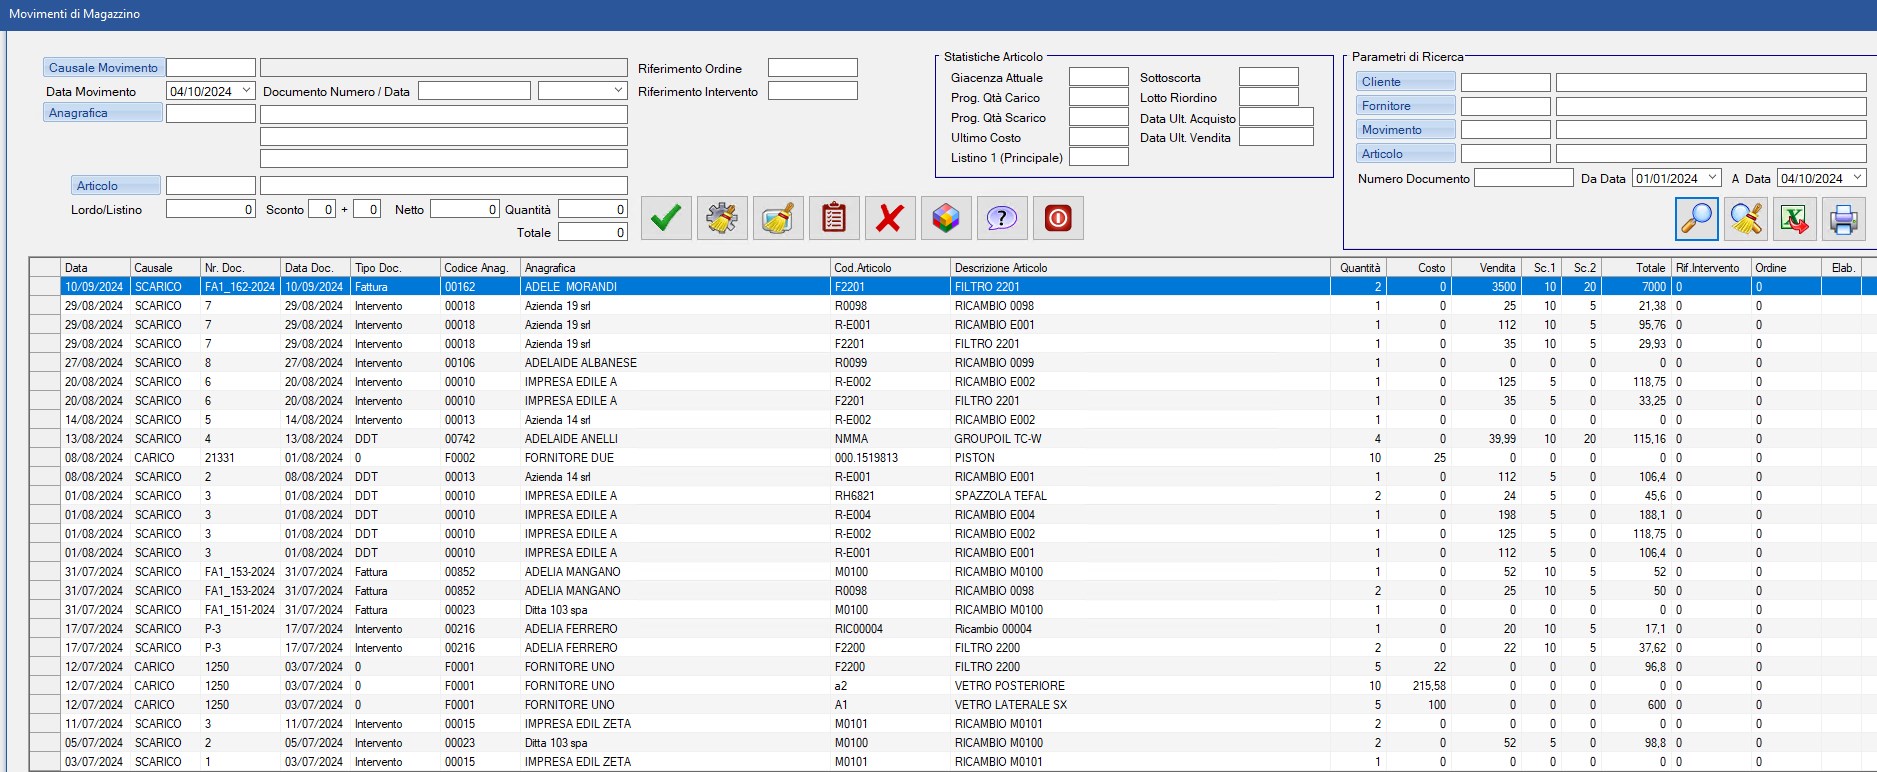Viewport: 1877px width, 772px height.
Task: Expand the A Data date picker
Action: tap(1857, 178)
